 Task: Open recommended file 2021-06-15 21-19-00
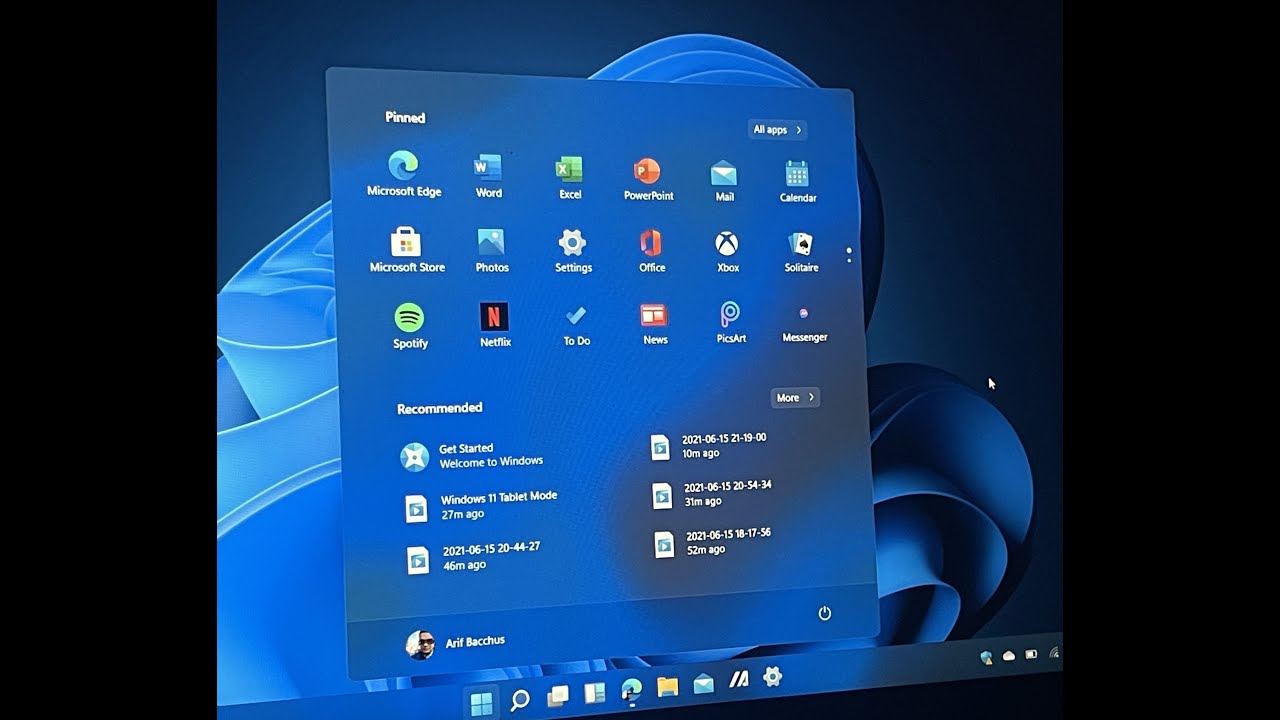[708, 446]
